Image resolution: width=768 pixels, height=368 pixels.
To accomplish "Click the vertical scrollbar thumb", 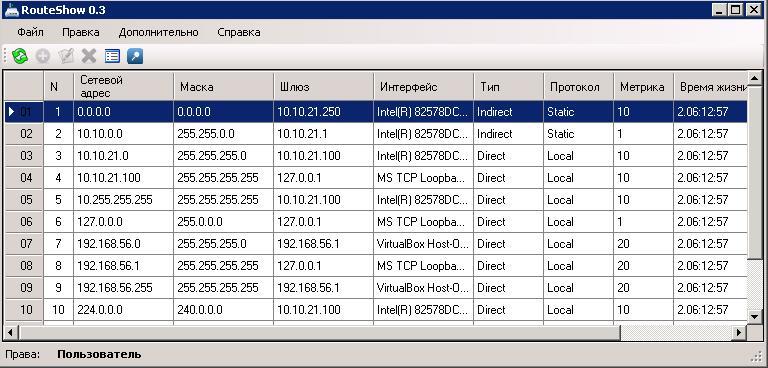I will point(755,172).
